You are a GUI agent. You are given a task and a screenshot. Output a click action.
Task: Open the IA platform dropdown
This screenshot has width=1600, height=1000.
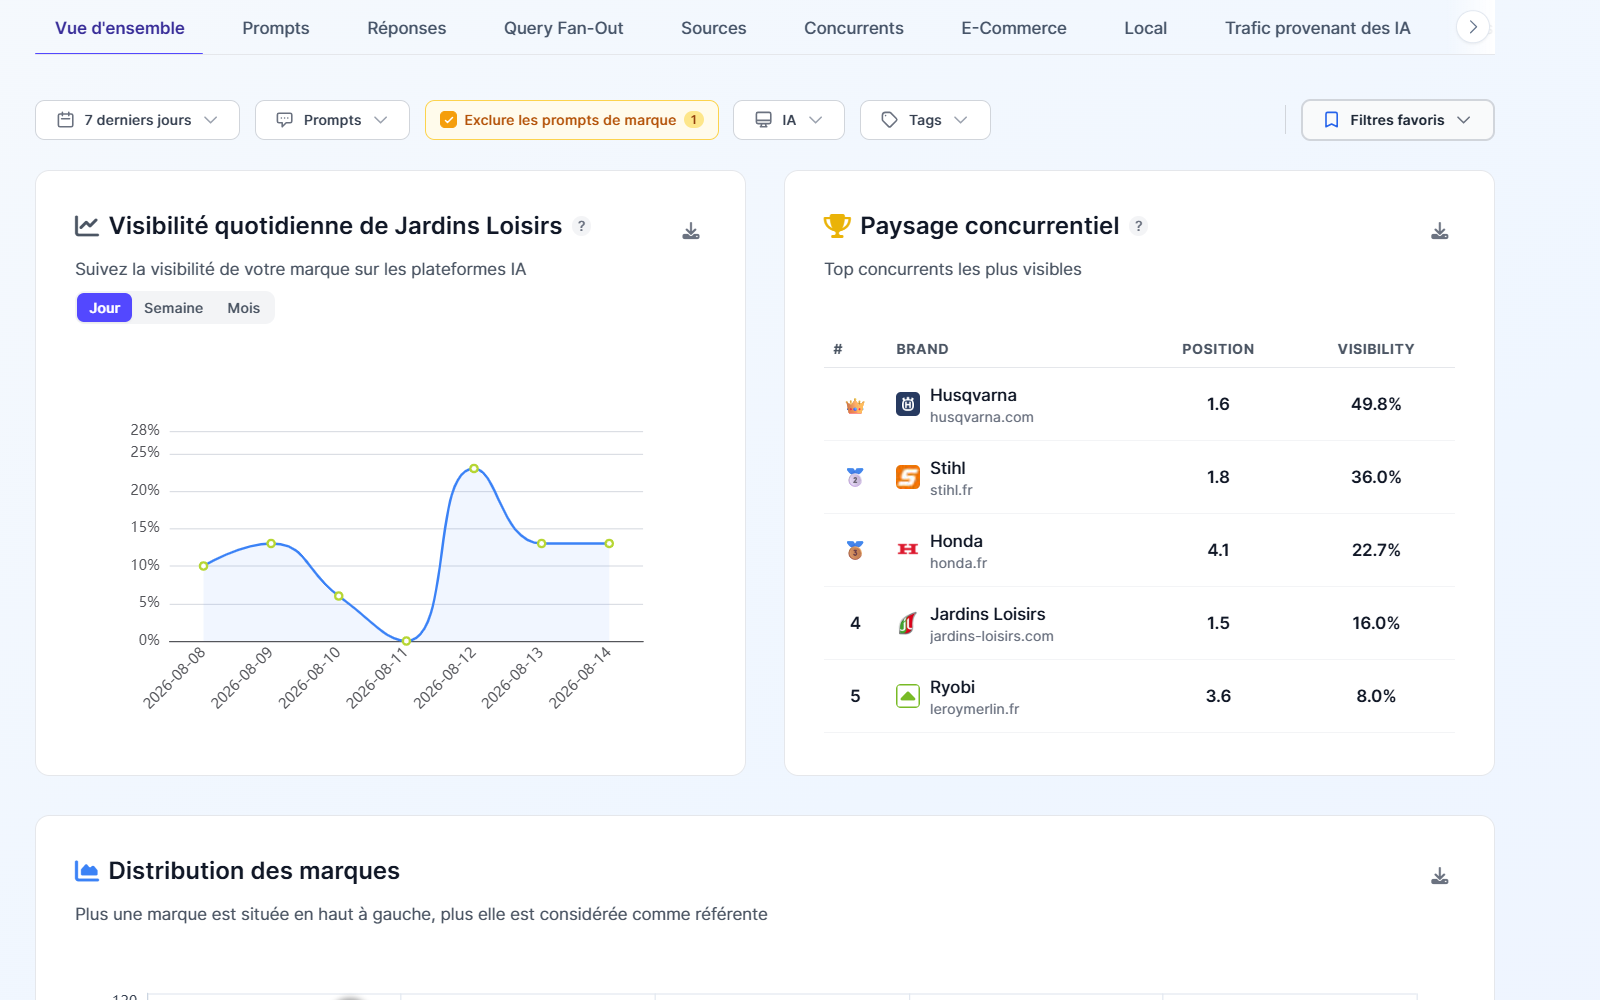click(789, 120)
